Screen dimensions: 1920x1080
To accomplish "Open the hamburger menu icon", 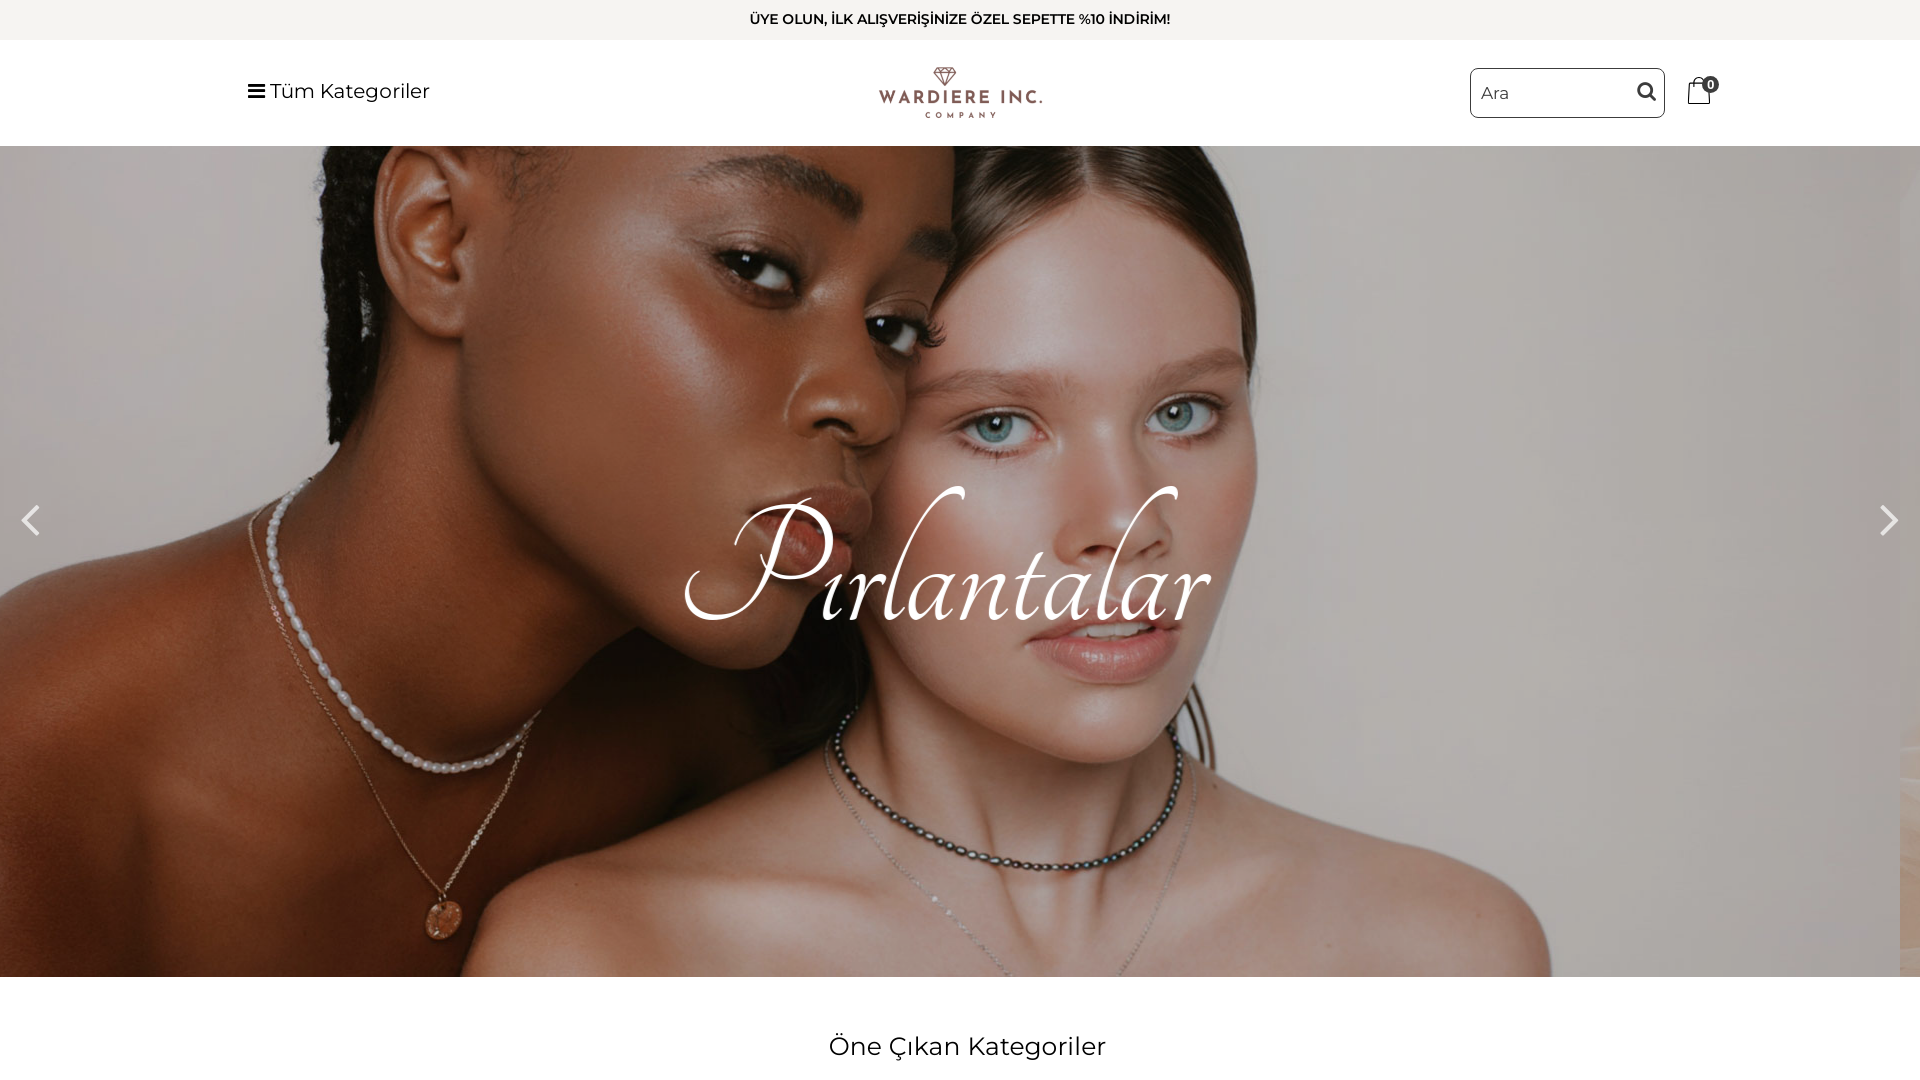I will (x=256, y=91).
